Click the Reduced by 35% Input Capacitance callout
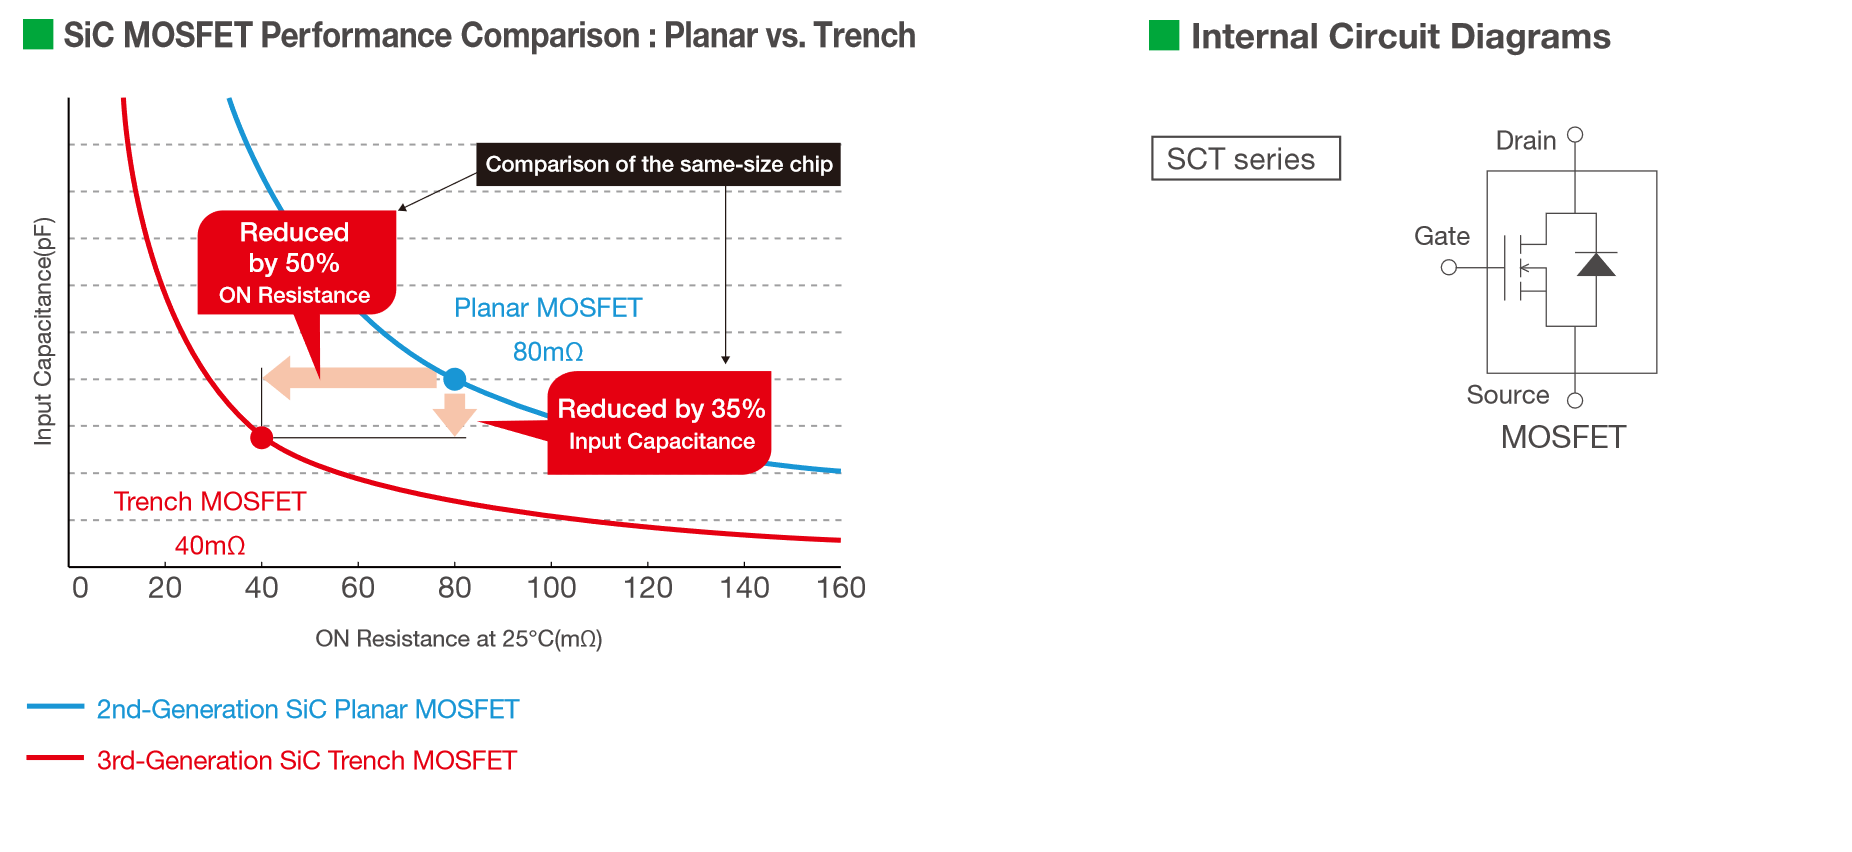The image size is (1852, 852). 660,423
